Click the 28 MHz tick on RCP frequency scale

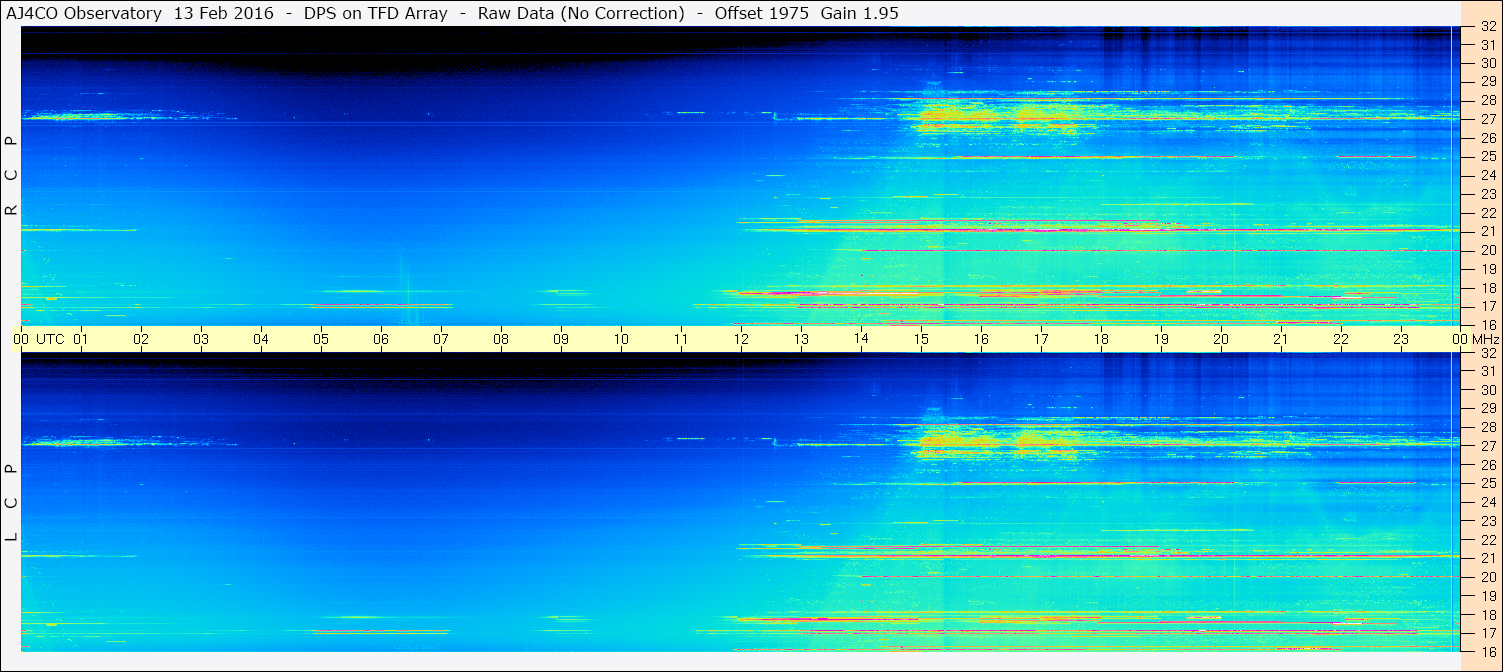point(1487,100)
